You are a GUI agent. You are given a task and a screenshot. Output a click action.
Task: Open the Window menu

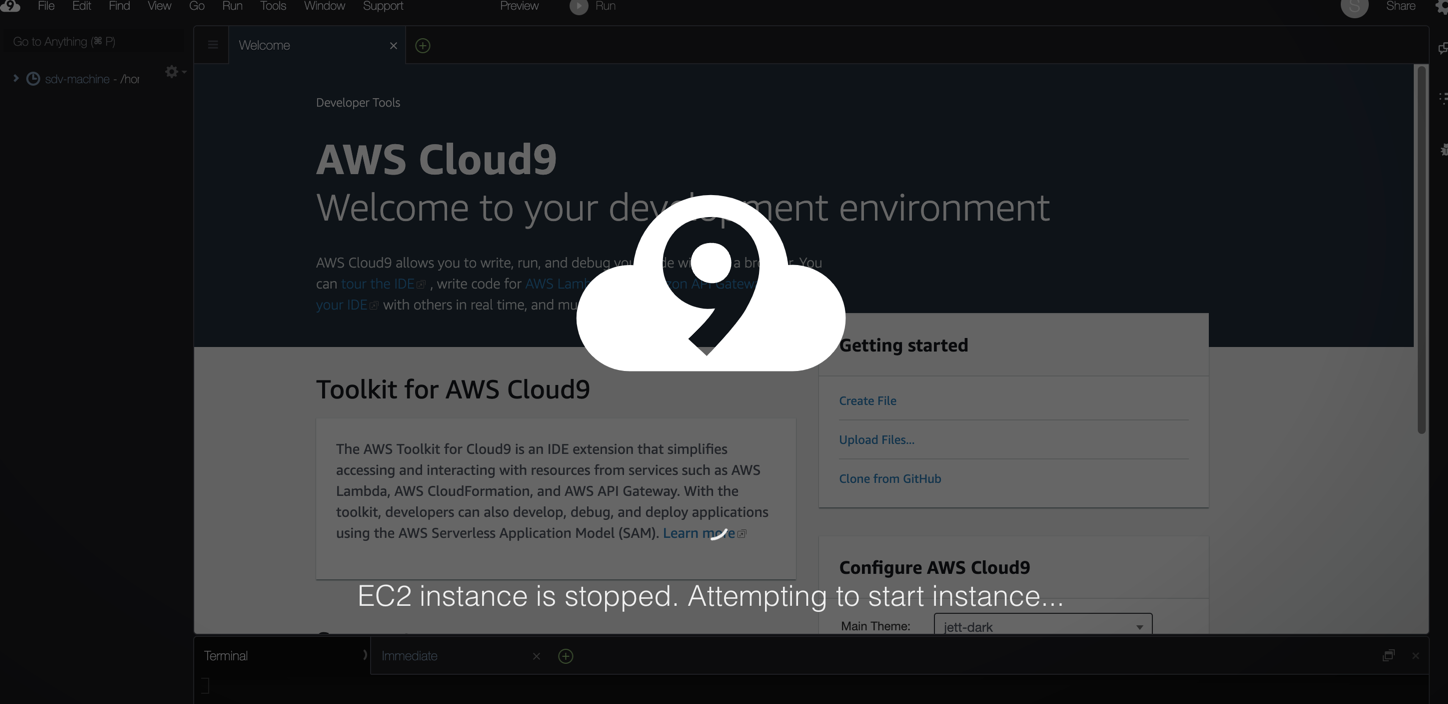pos(324,6)
